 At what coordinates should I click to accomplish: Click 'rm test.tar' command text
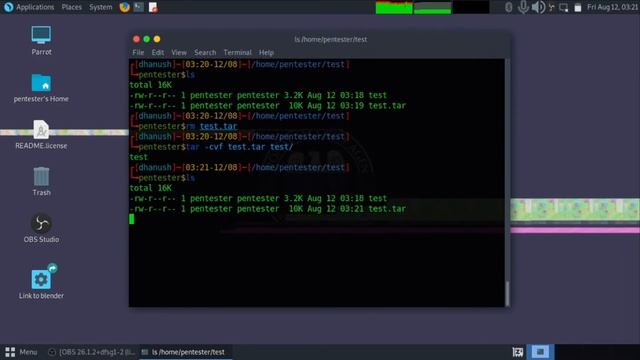coord(211,127)
